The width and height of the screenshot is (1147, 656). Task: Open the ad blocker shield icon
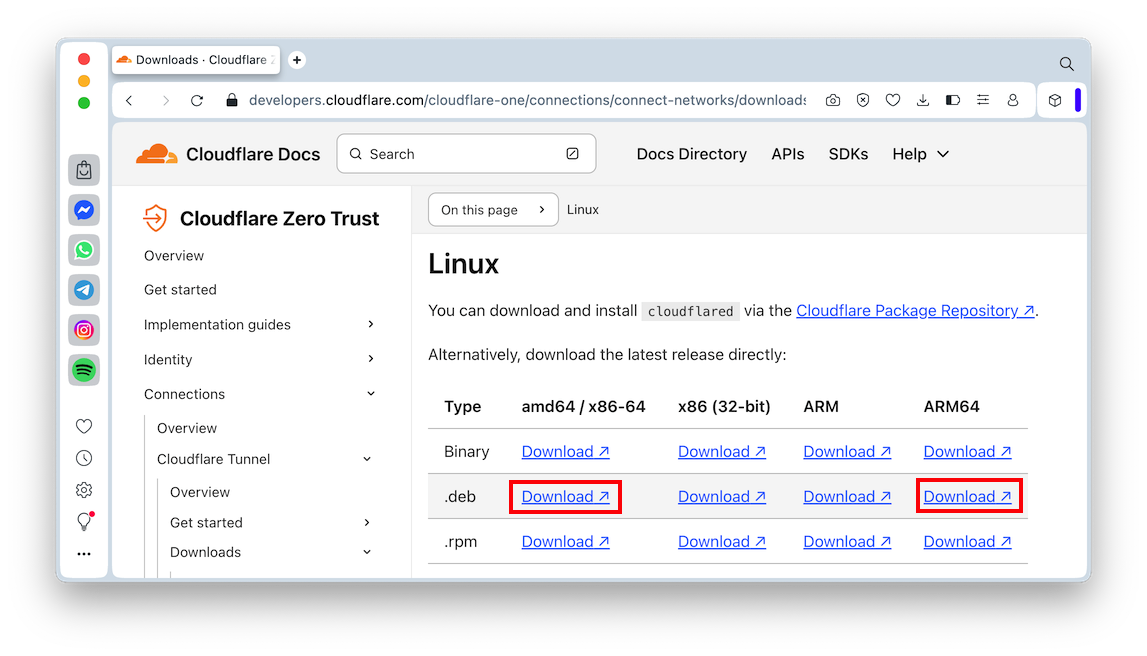point(863,101)
